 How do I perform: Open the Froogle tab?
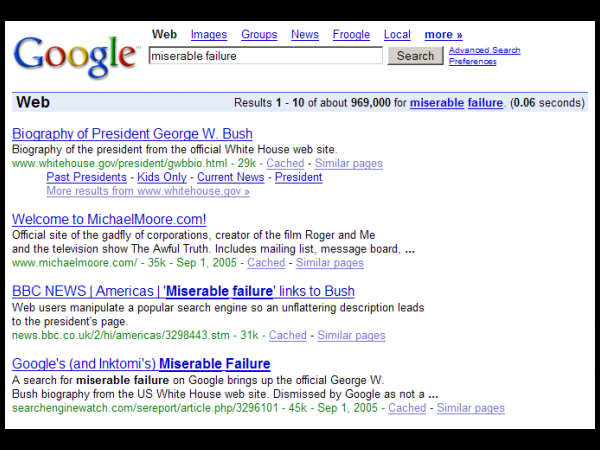point(351,35)
